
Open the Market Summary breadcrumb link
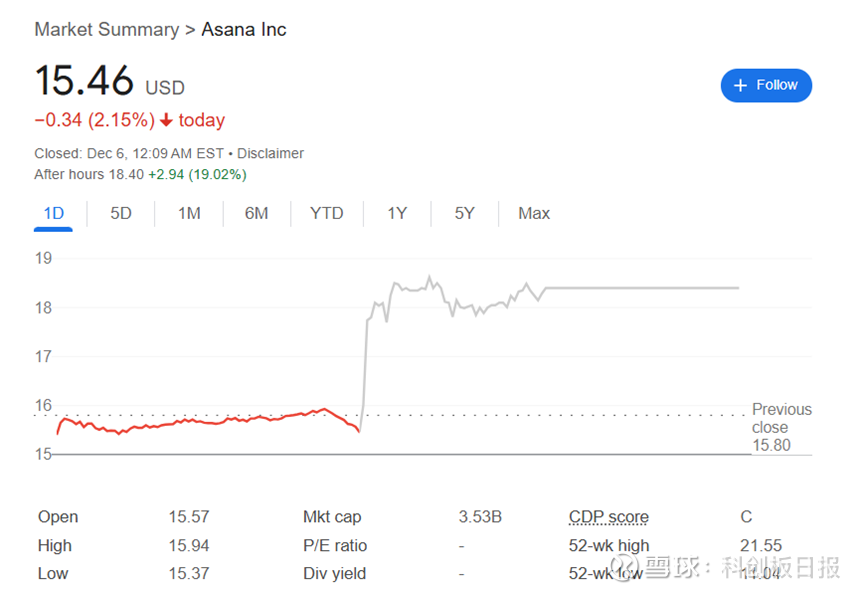106,29
